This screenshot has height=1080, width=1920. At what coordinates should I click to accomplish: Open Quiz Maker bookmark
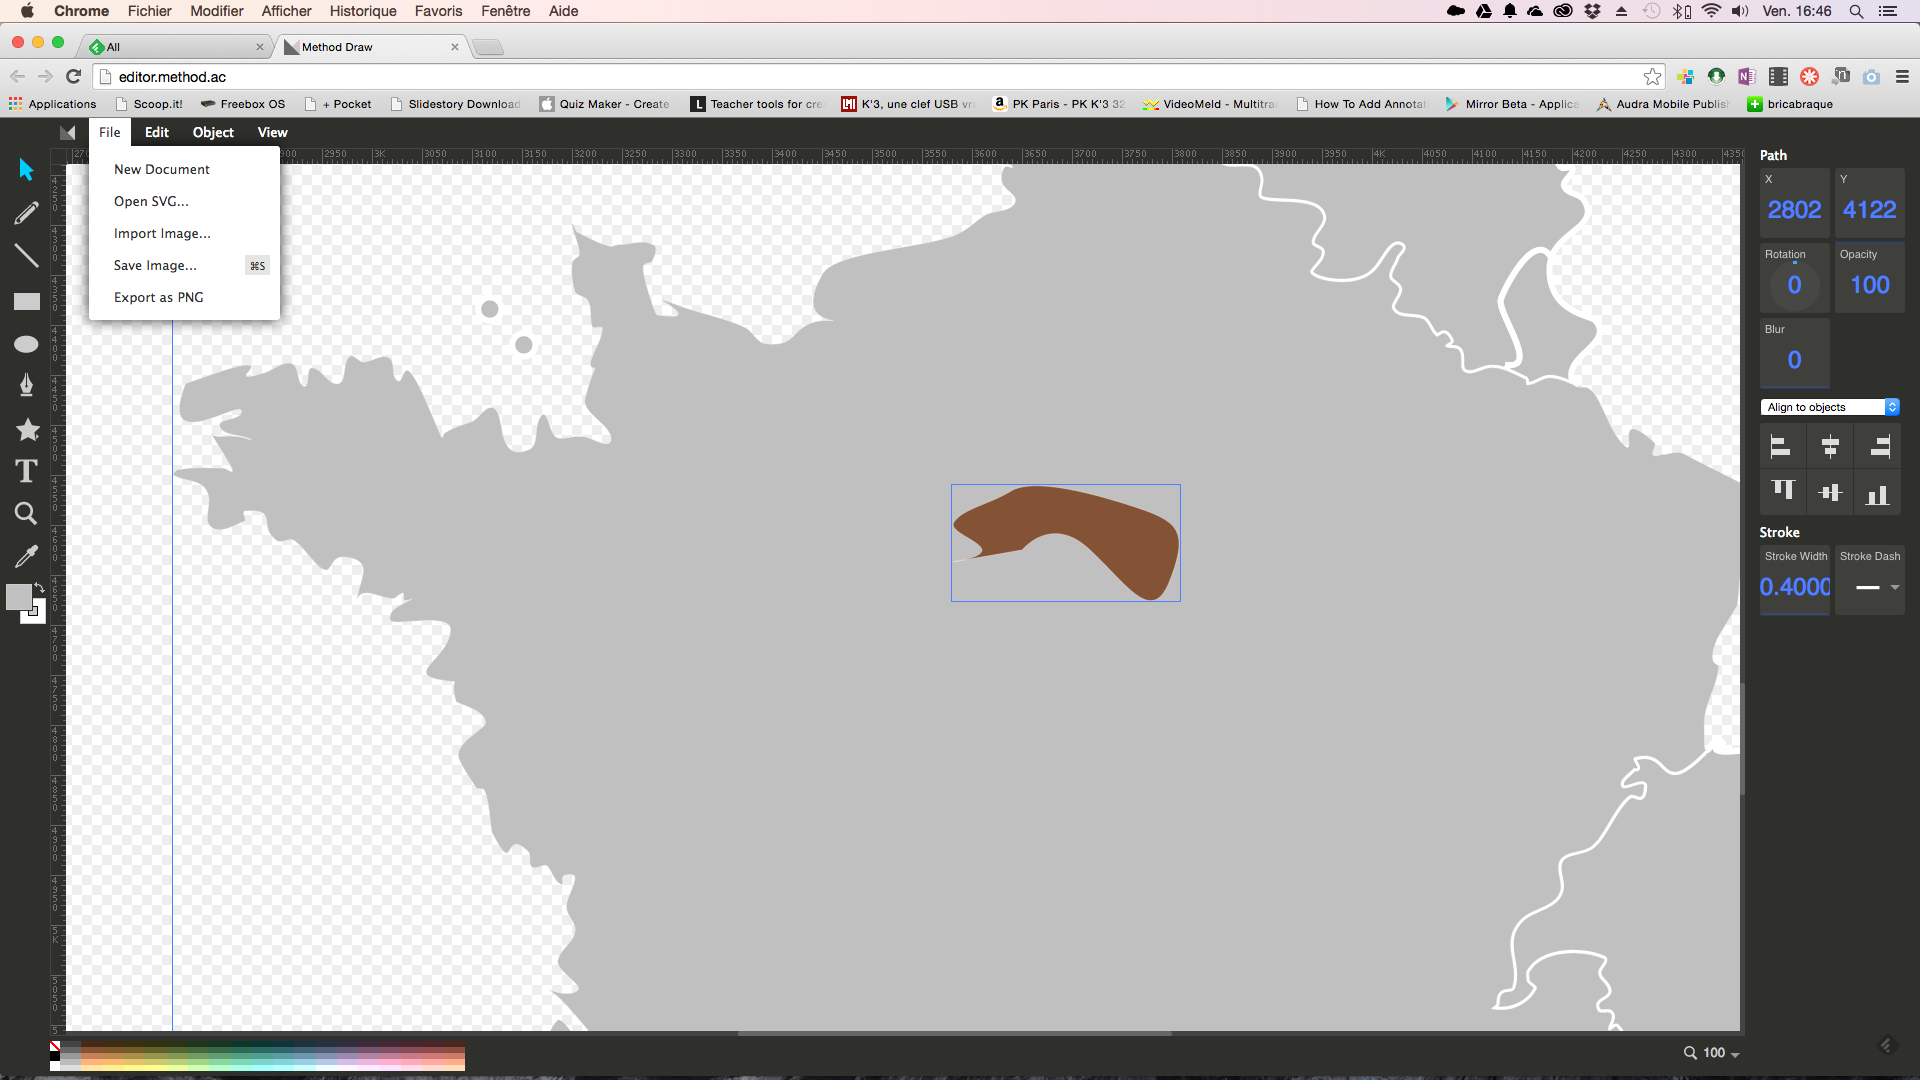605,104
